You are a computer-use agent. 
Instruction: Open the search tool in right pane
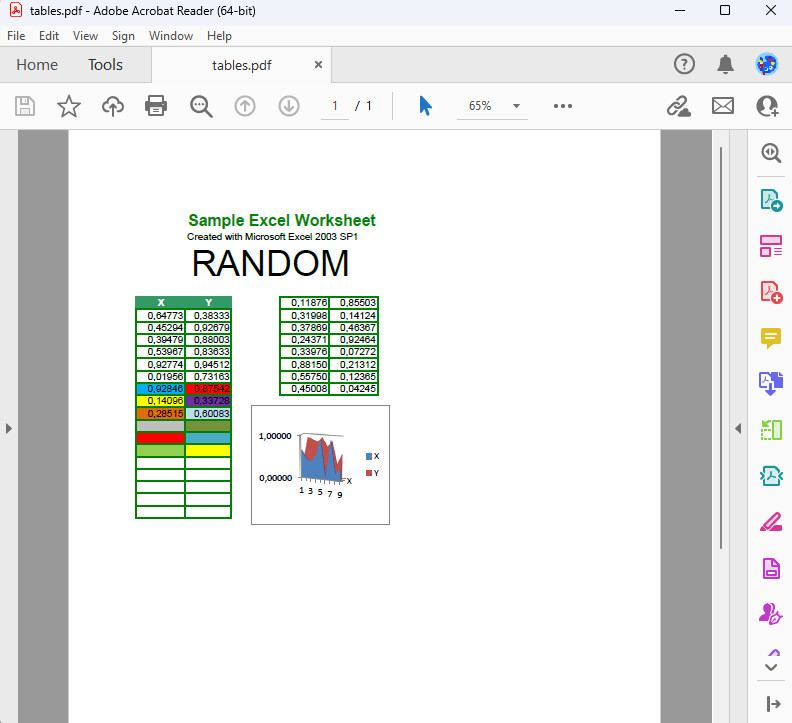[771, 153]
